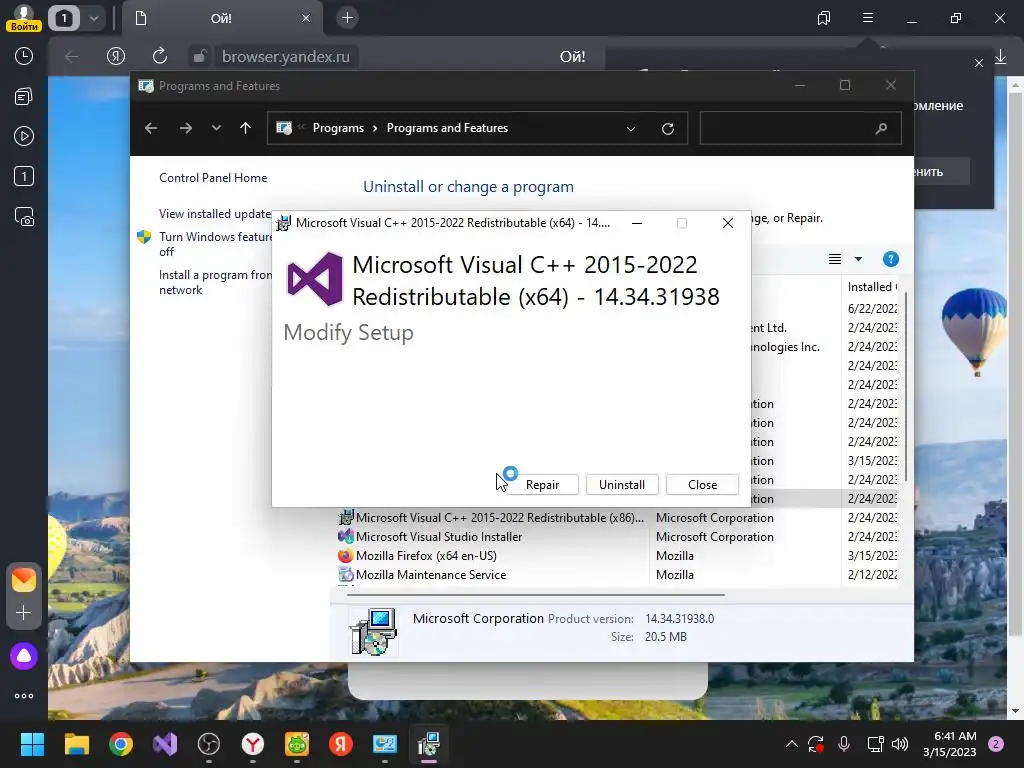Open the blue help question icon

[890, 259]
